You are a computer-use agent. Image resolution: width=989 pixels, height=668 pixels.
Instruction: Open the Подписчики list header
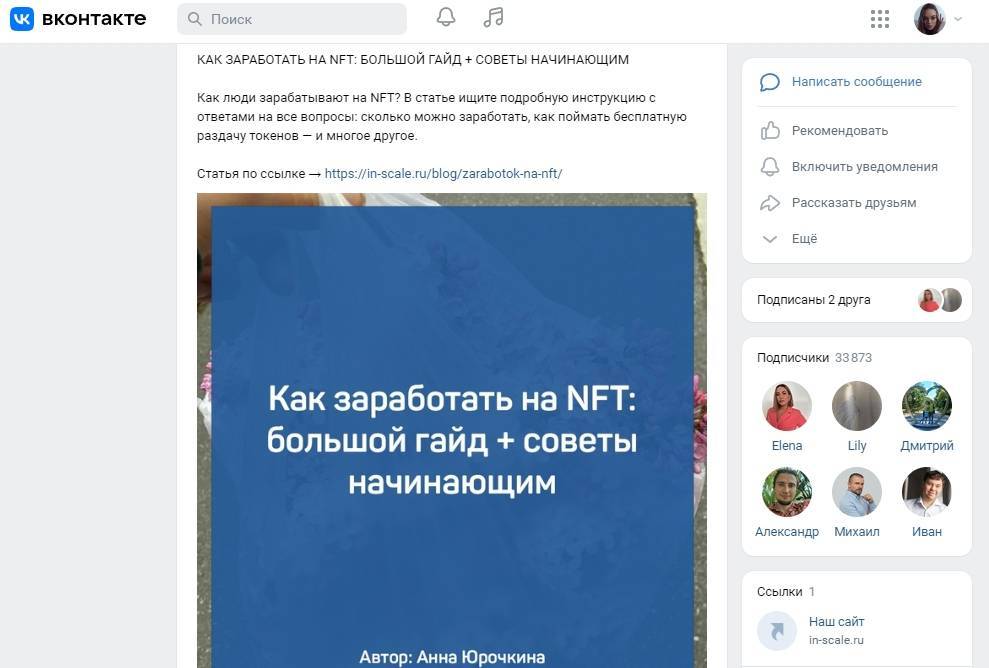point(793,357)
